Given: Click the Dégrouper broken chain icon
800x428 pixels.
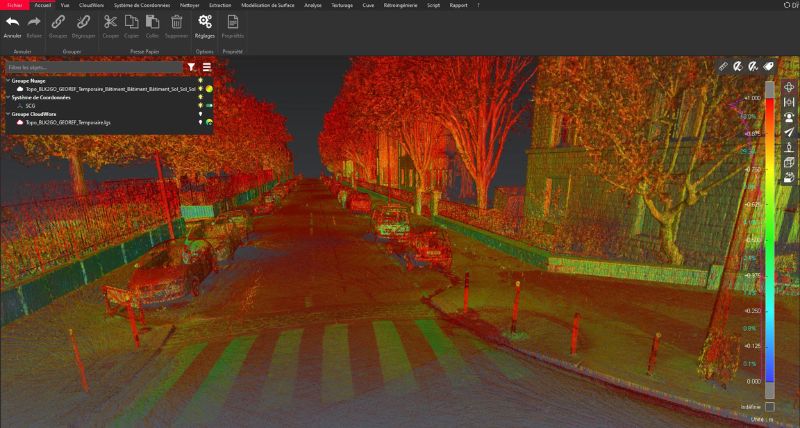Looking at the screenshot, I should click(x=83, y=22).
